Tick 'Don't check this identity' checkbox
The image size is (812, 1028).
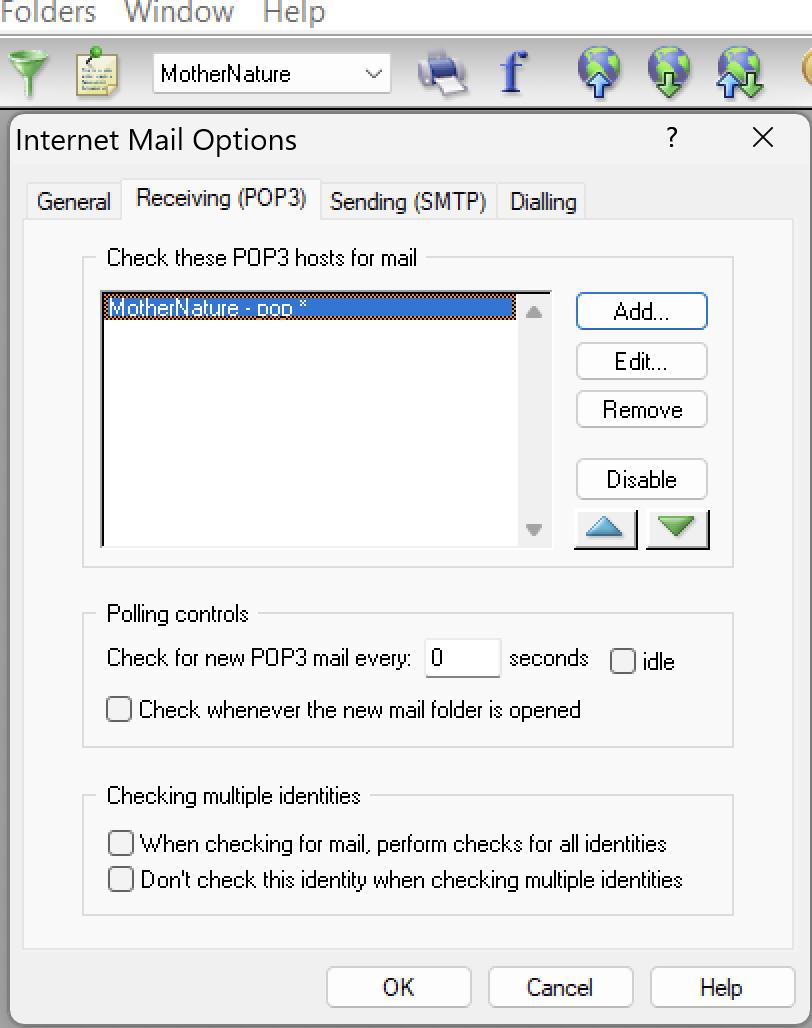121,879
